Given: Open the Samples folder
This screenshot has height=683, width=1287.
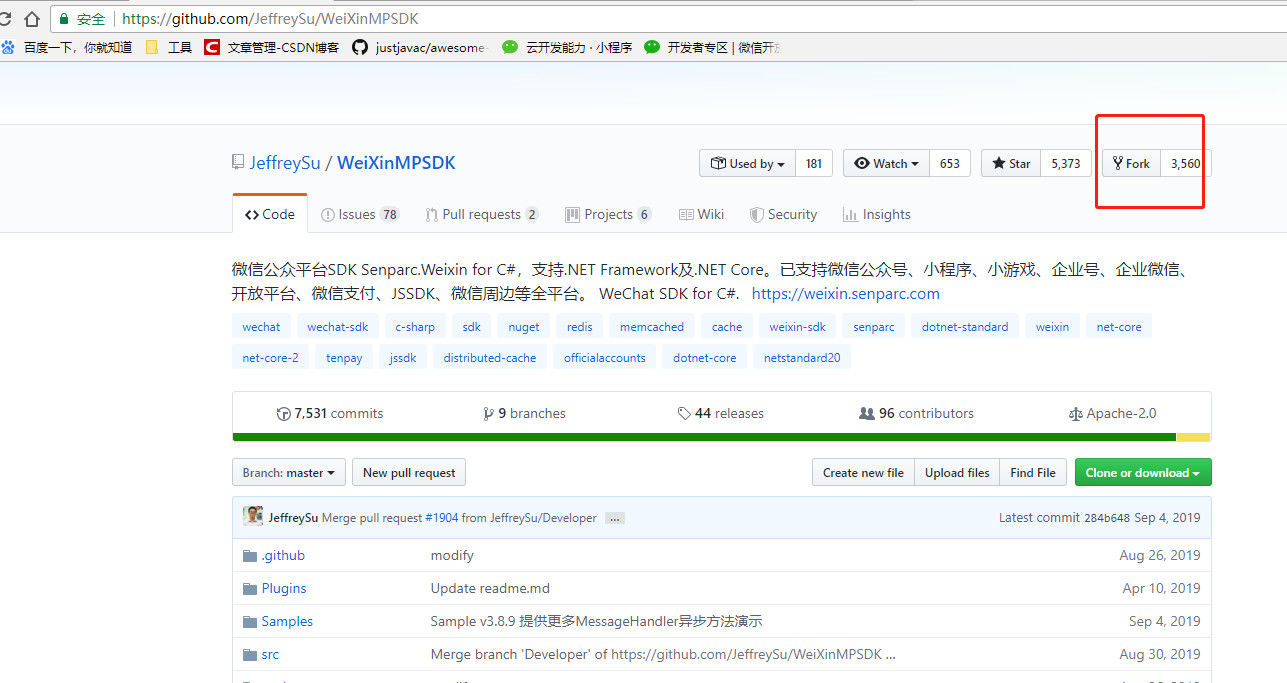Looking at the screenshot, I should pos(287,621).
